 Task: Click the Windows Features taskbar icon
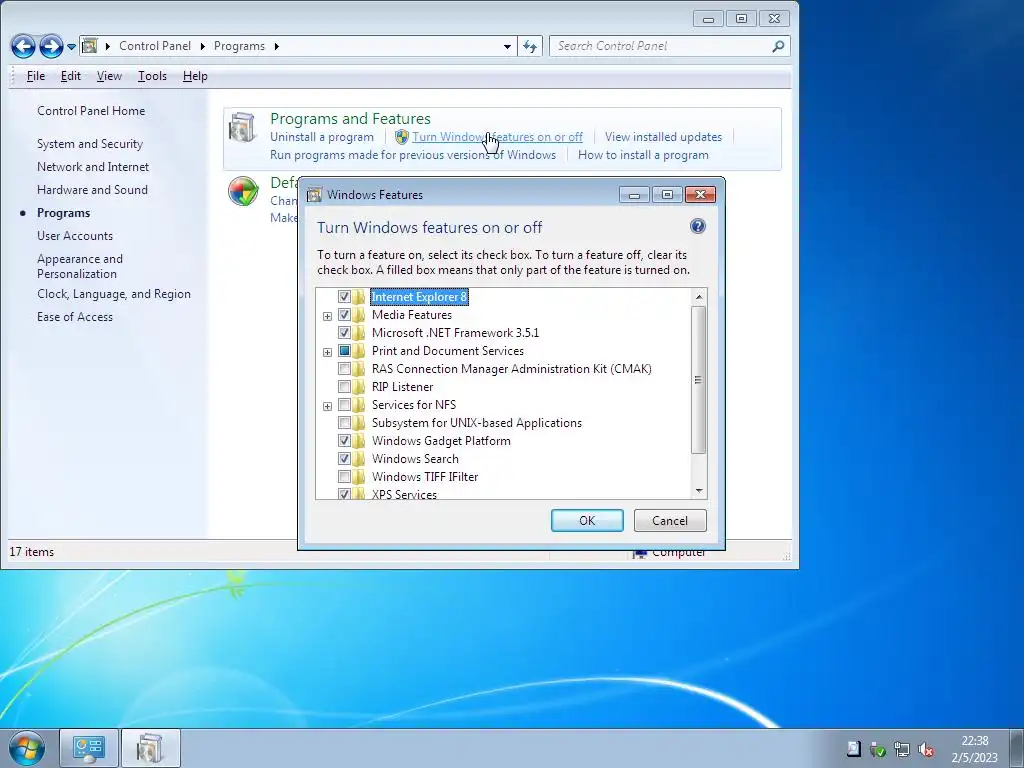(x=150, y=748)
